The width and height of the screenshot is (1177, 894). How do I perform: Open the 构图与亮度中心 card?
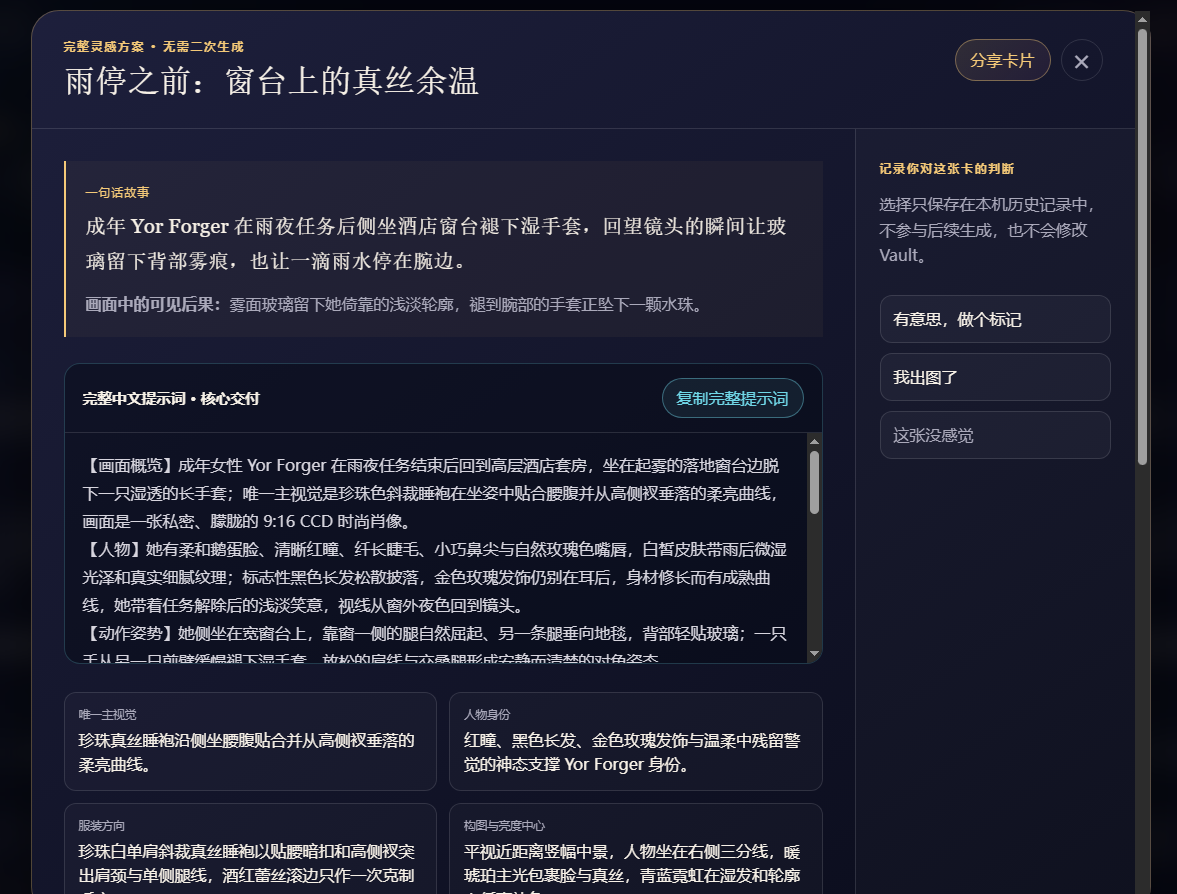(636, 849)
